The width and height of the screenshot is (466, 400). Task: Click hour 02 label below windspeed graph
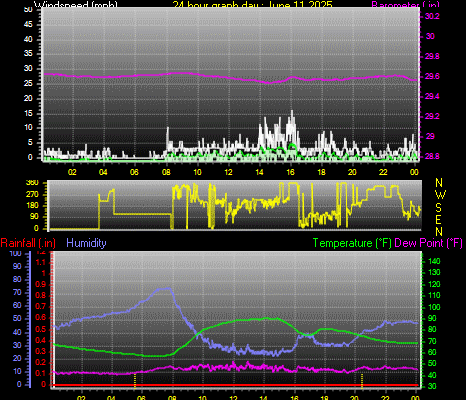72,172
